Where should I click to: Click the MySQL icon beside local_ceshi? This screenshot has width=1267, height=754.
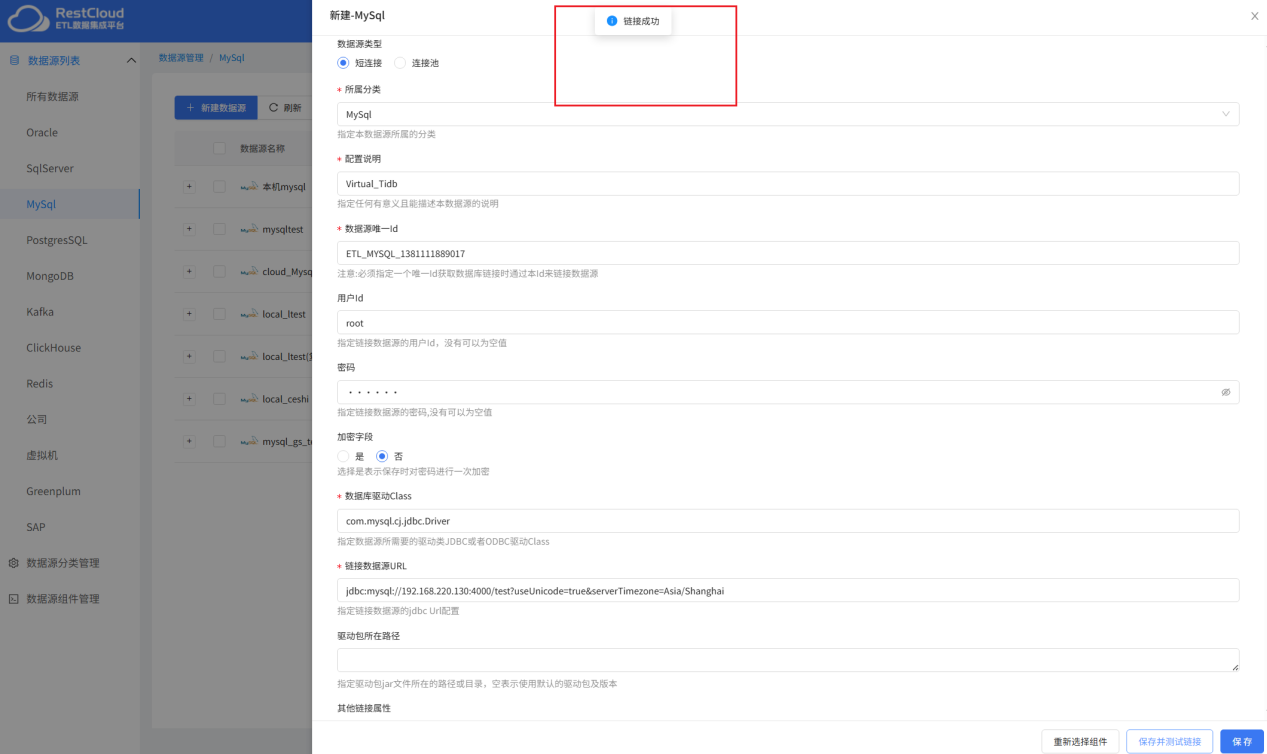(x=249, y=399)
